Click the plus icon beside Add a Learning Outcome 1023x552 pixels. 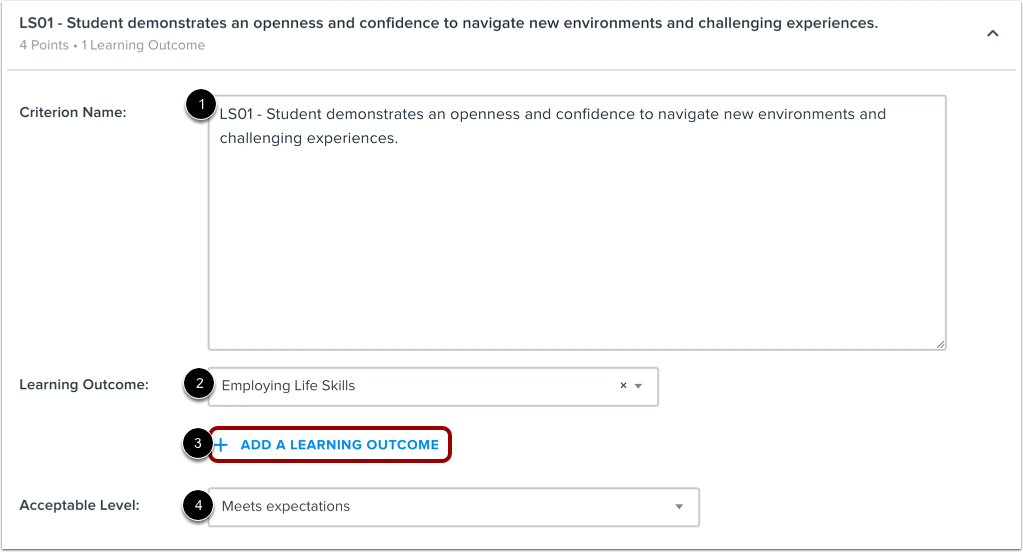point(222,445)
